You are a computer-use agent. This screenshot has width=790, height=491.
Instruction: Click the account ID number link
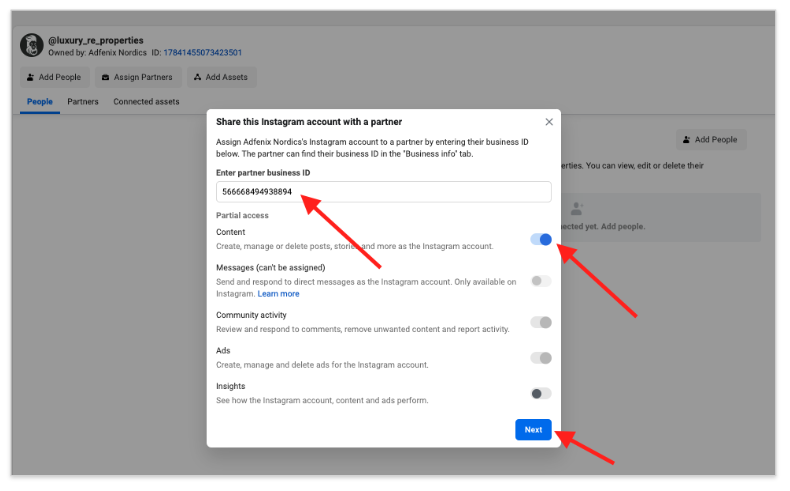tap(203, 52)
